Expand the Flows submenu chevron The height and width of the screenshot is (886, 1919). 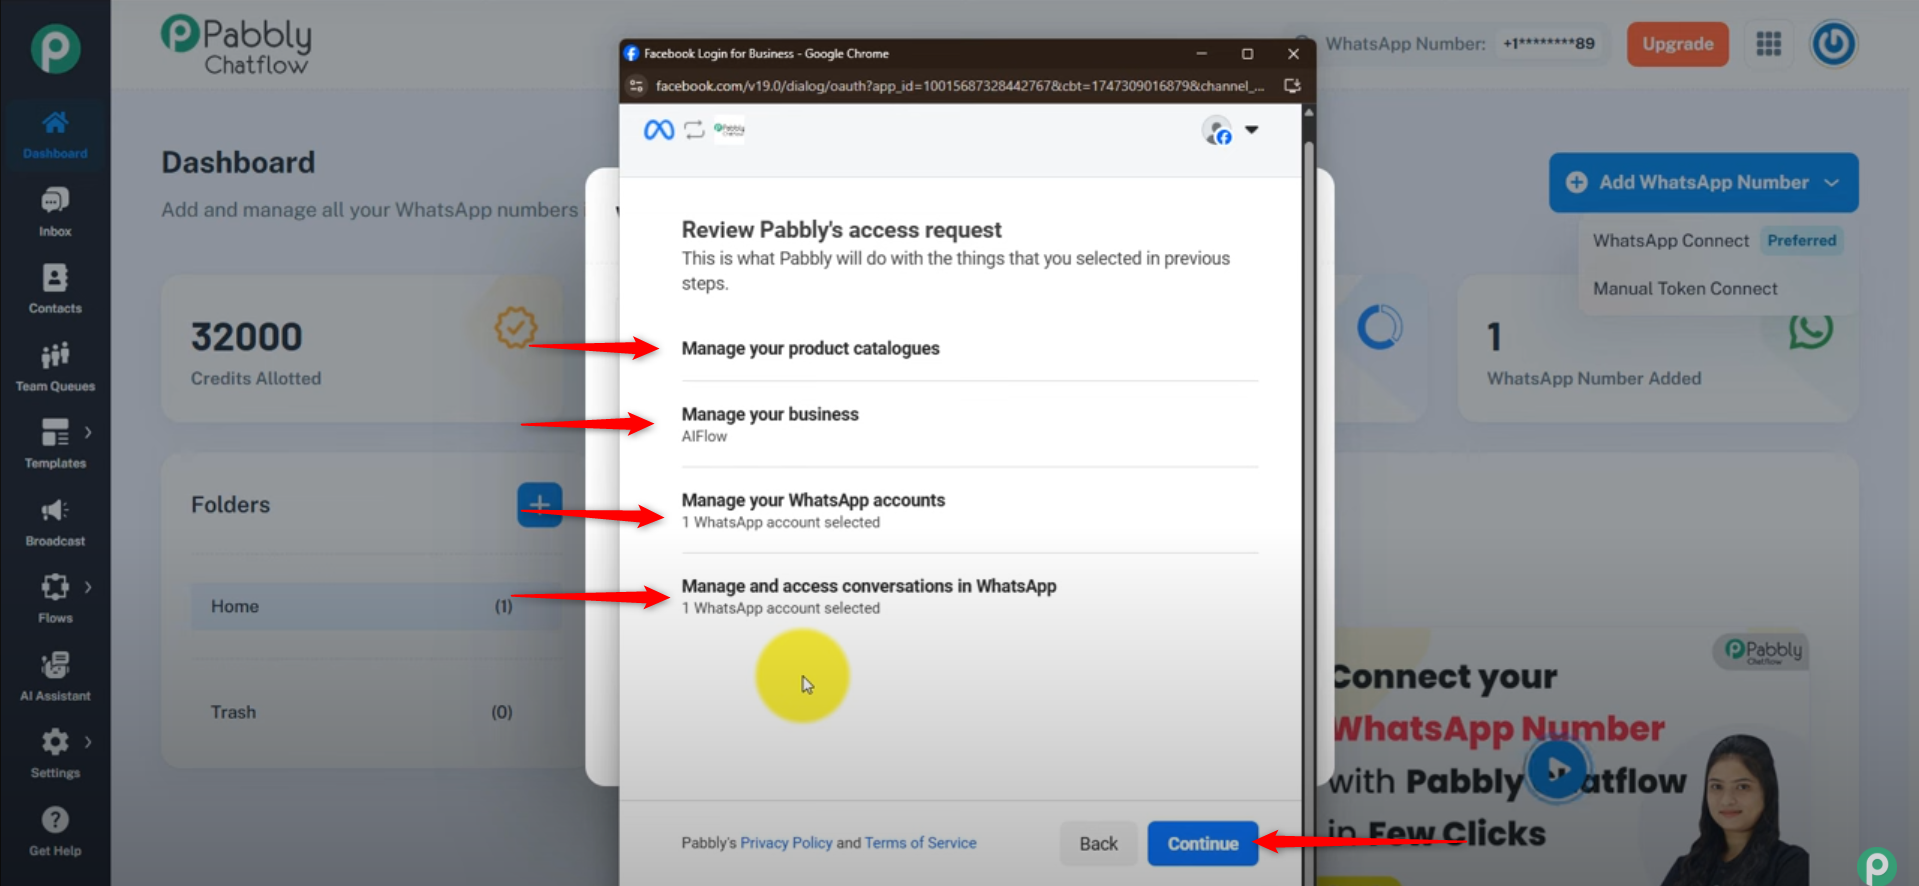[88, 587]
